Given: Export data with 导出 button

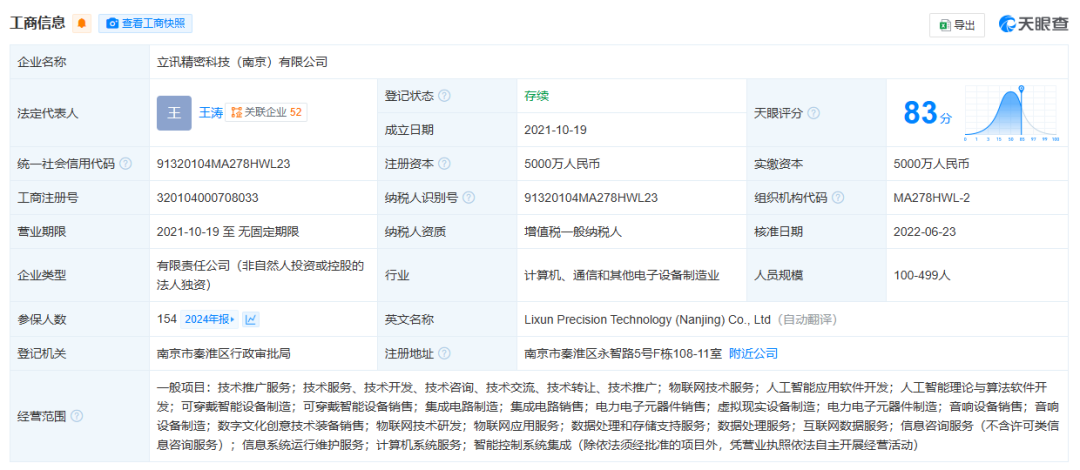Looking at the screenshot, I should tap(957, 25).
